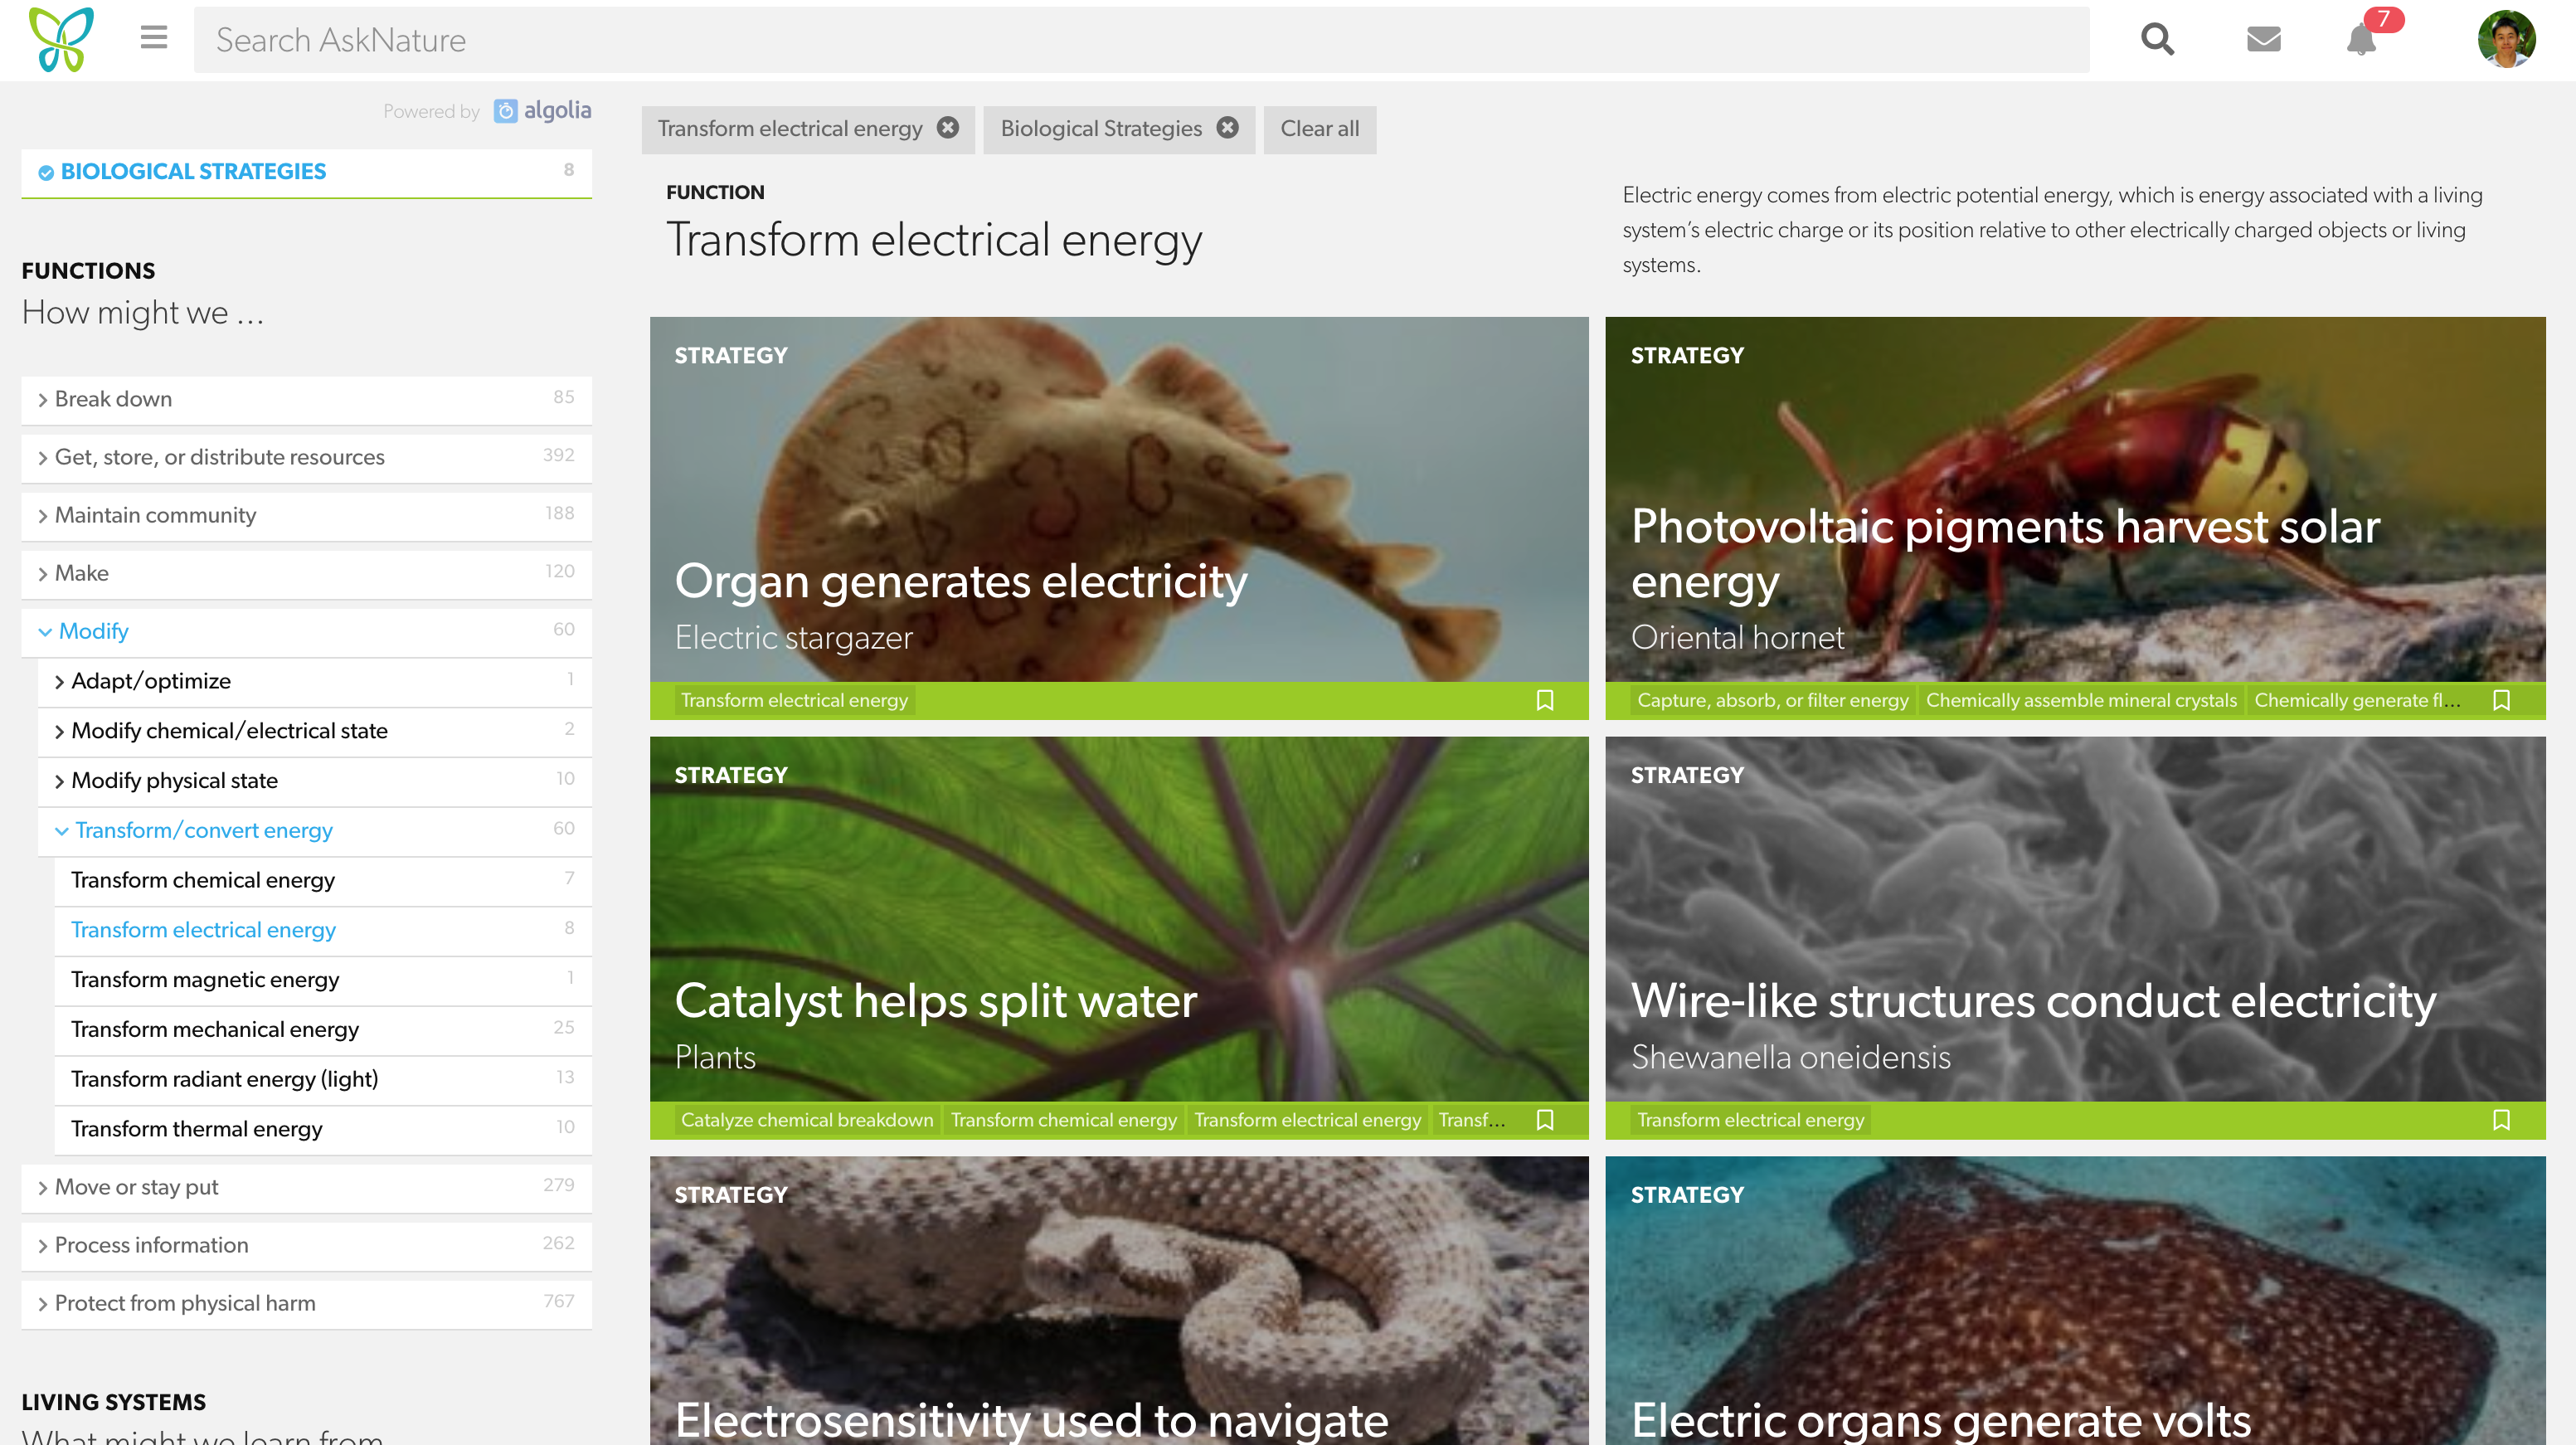Click Catalyze chemical breakdown tag
2576x1445 pixels.
[x=806, y=1120]
